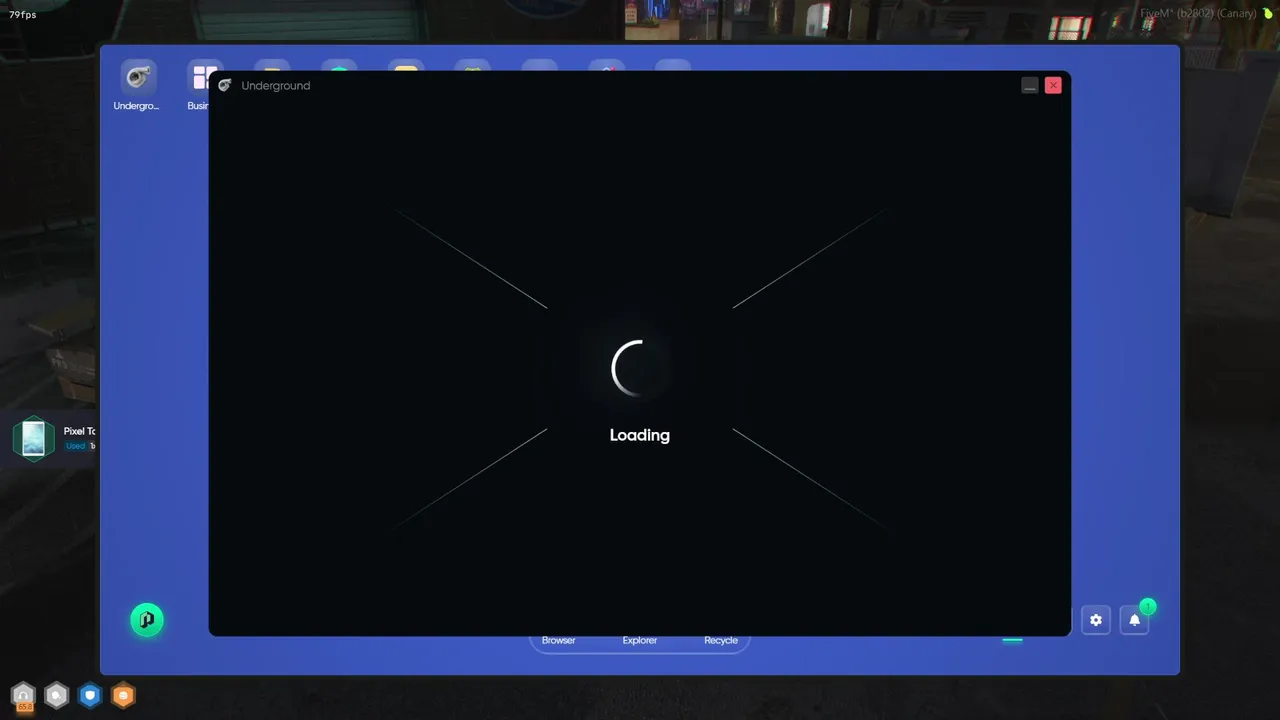Image resolution: width=1280 pixels, height=720 pixels.
Task: Open Explorer from the dock
Action: click(640, 640)
